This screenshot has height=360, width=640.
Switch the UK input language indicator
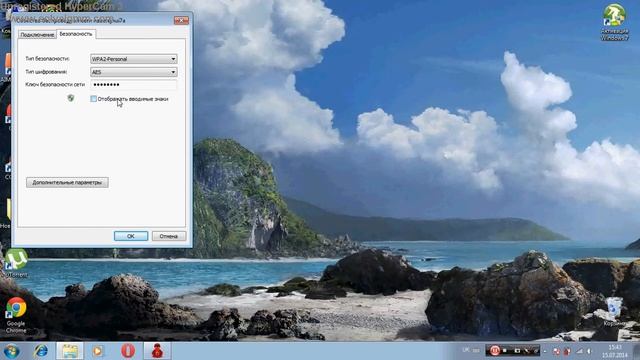(x=466, y=350)
